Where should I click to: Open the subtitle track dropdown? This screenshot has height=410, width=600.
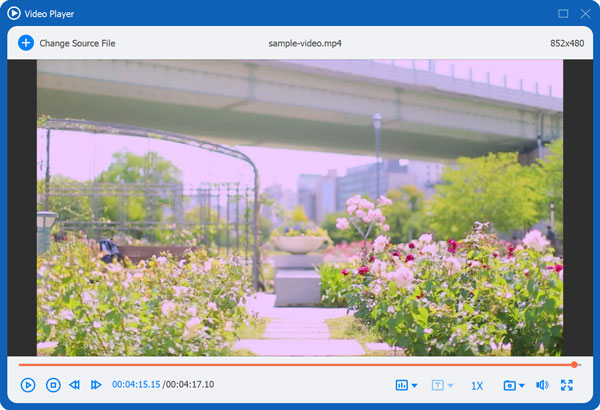[442, 385]
